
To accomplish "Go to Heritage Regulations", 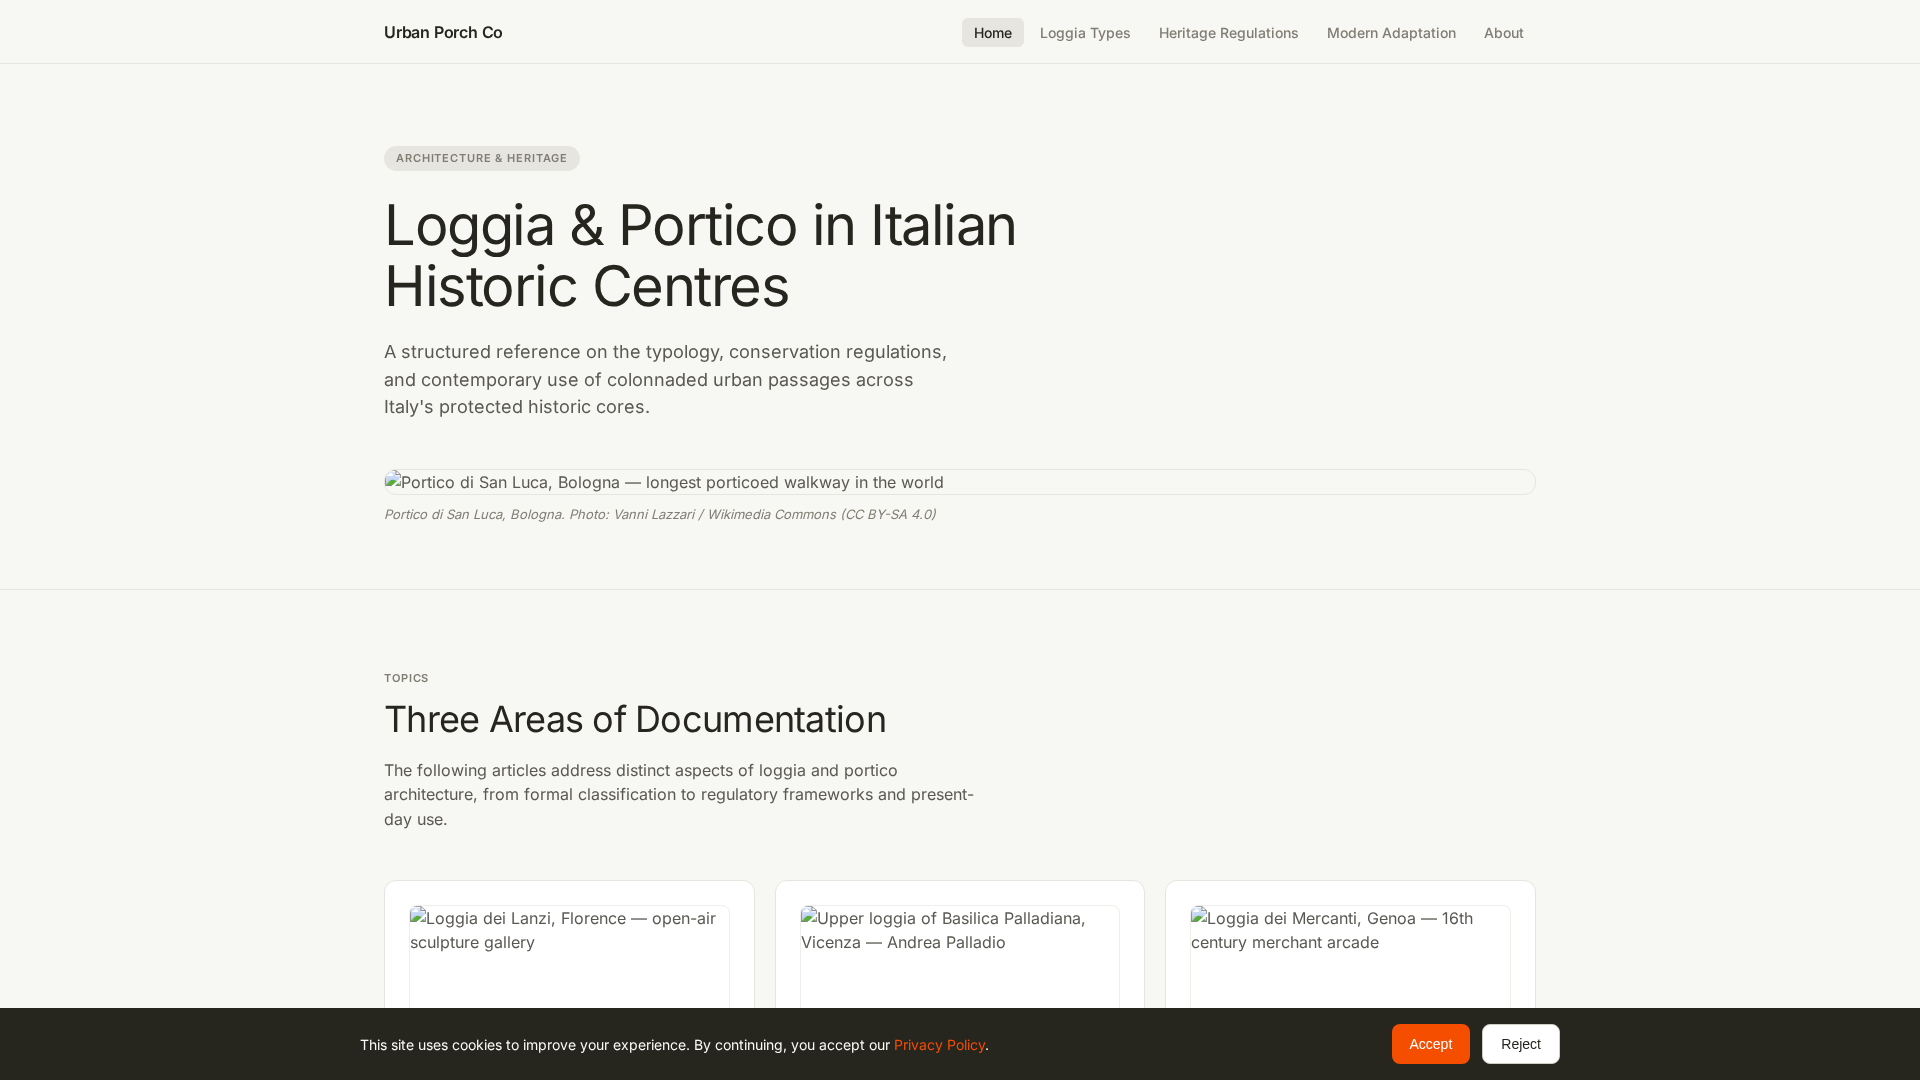I will coord(1228,33).
